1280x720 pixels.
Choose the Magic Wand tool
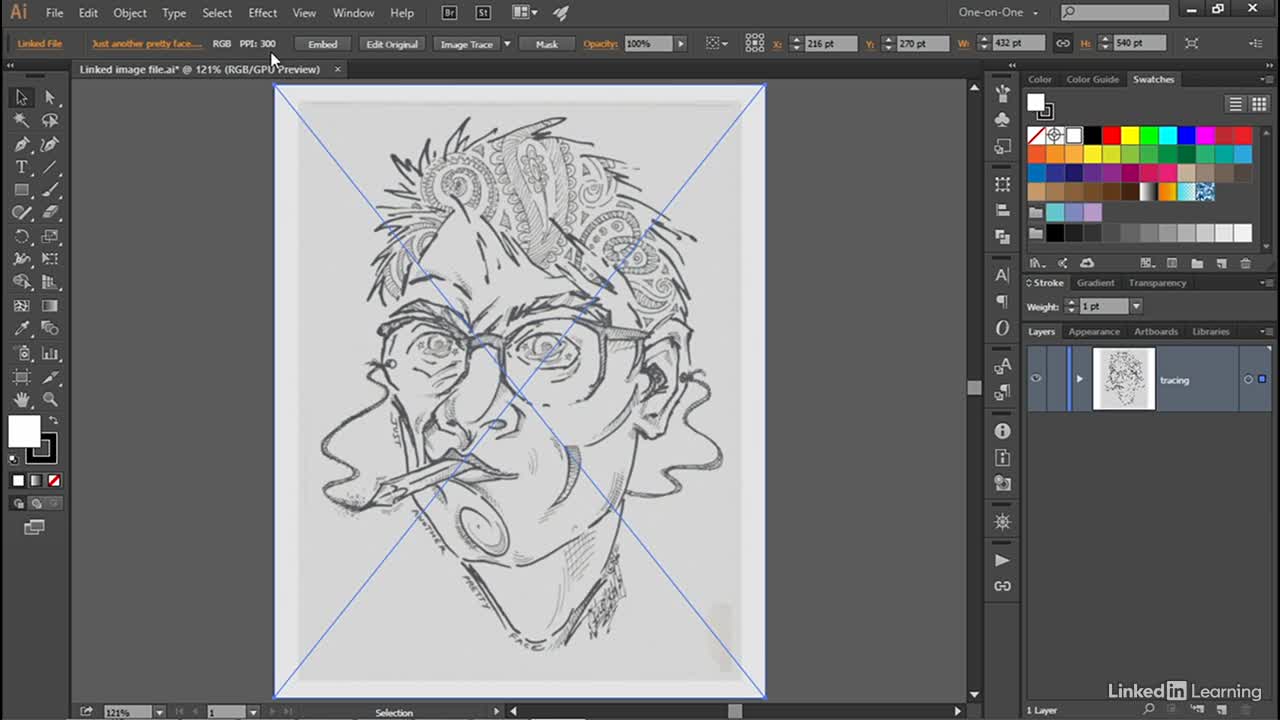(x=21, y=120)
